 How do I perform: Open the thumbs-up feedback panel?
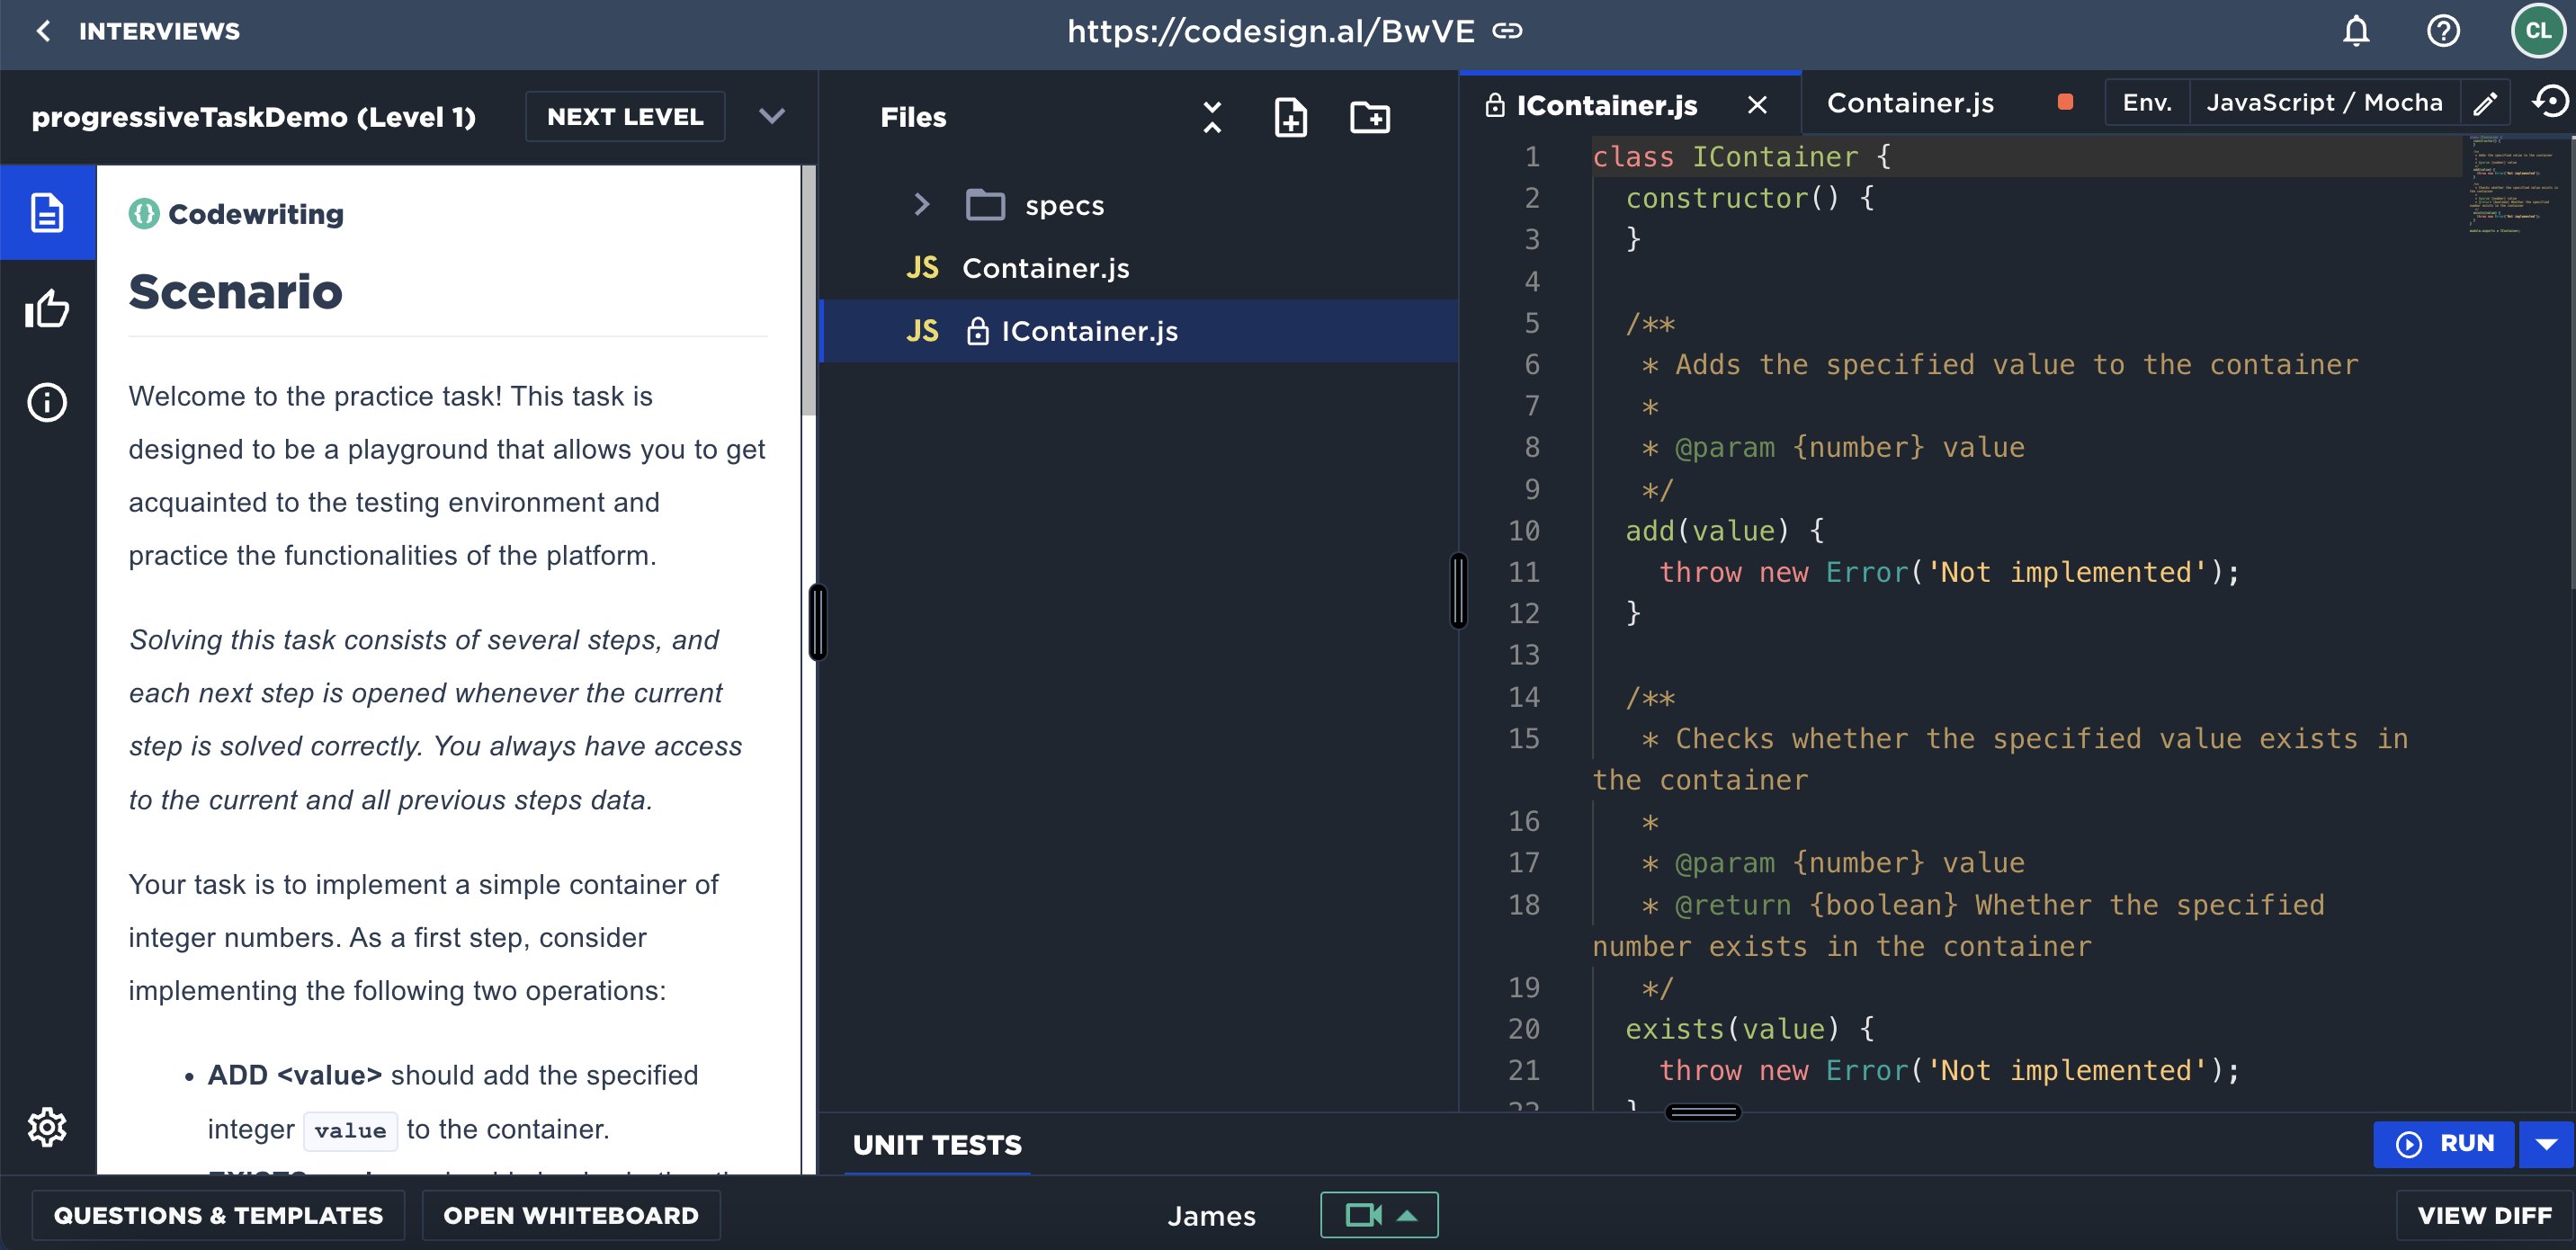tap(47, 308)
